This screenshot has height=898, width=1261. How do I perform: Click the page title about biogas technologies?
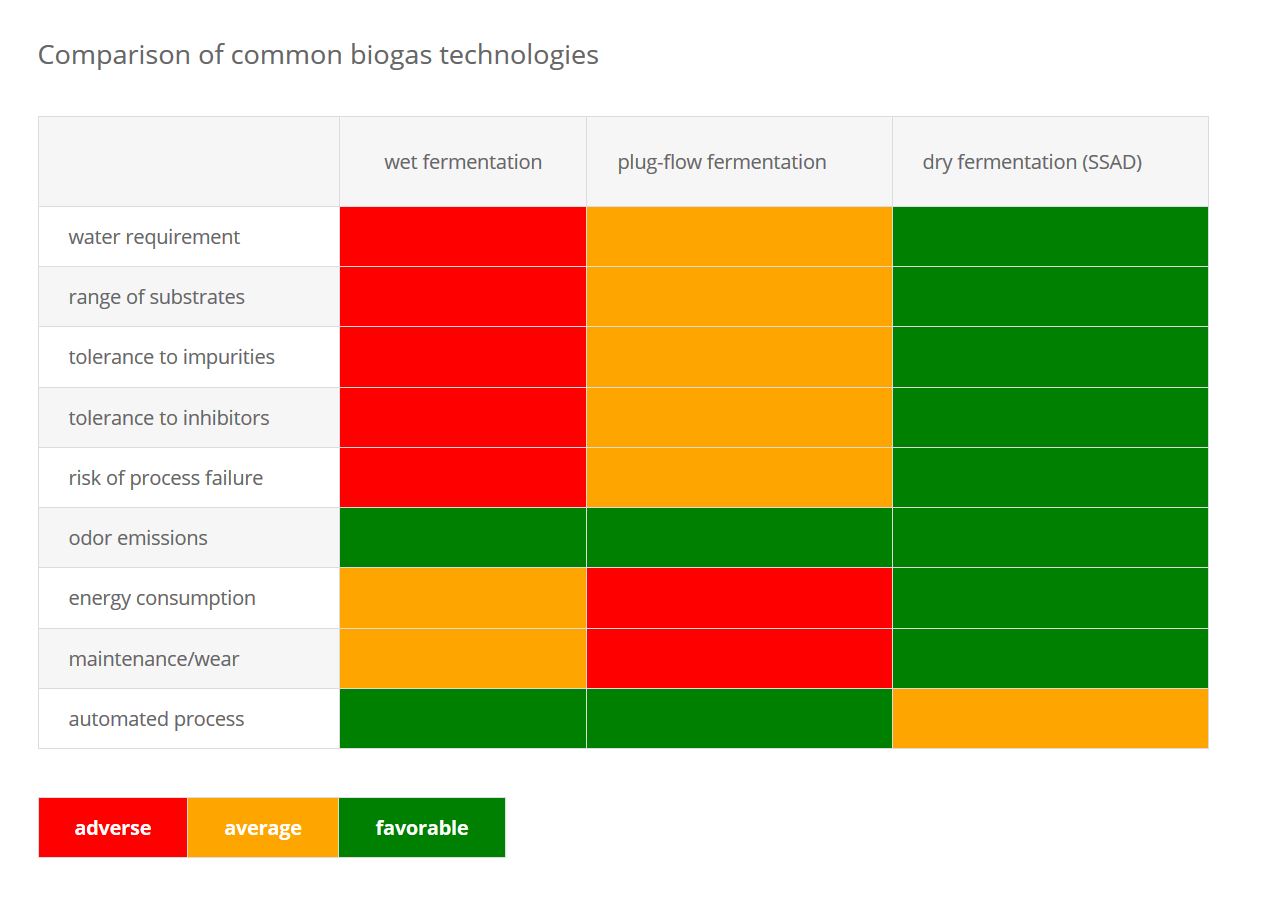pos(318,54)
